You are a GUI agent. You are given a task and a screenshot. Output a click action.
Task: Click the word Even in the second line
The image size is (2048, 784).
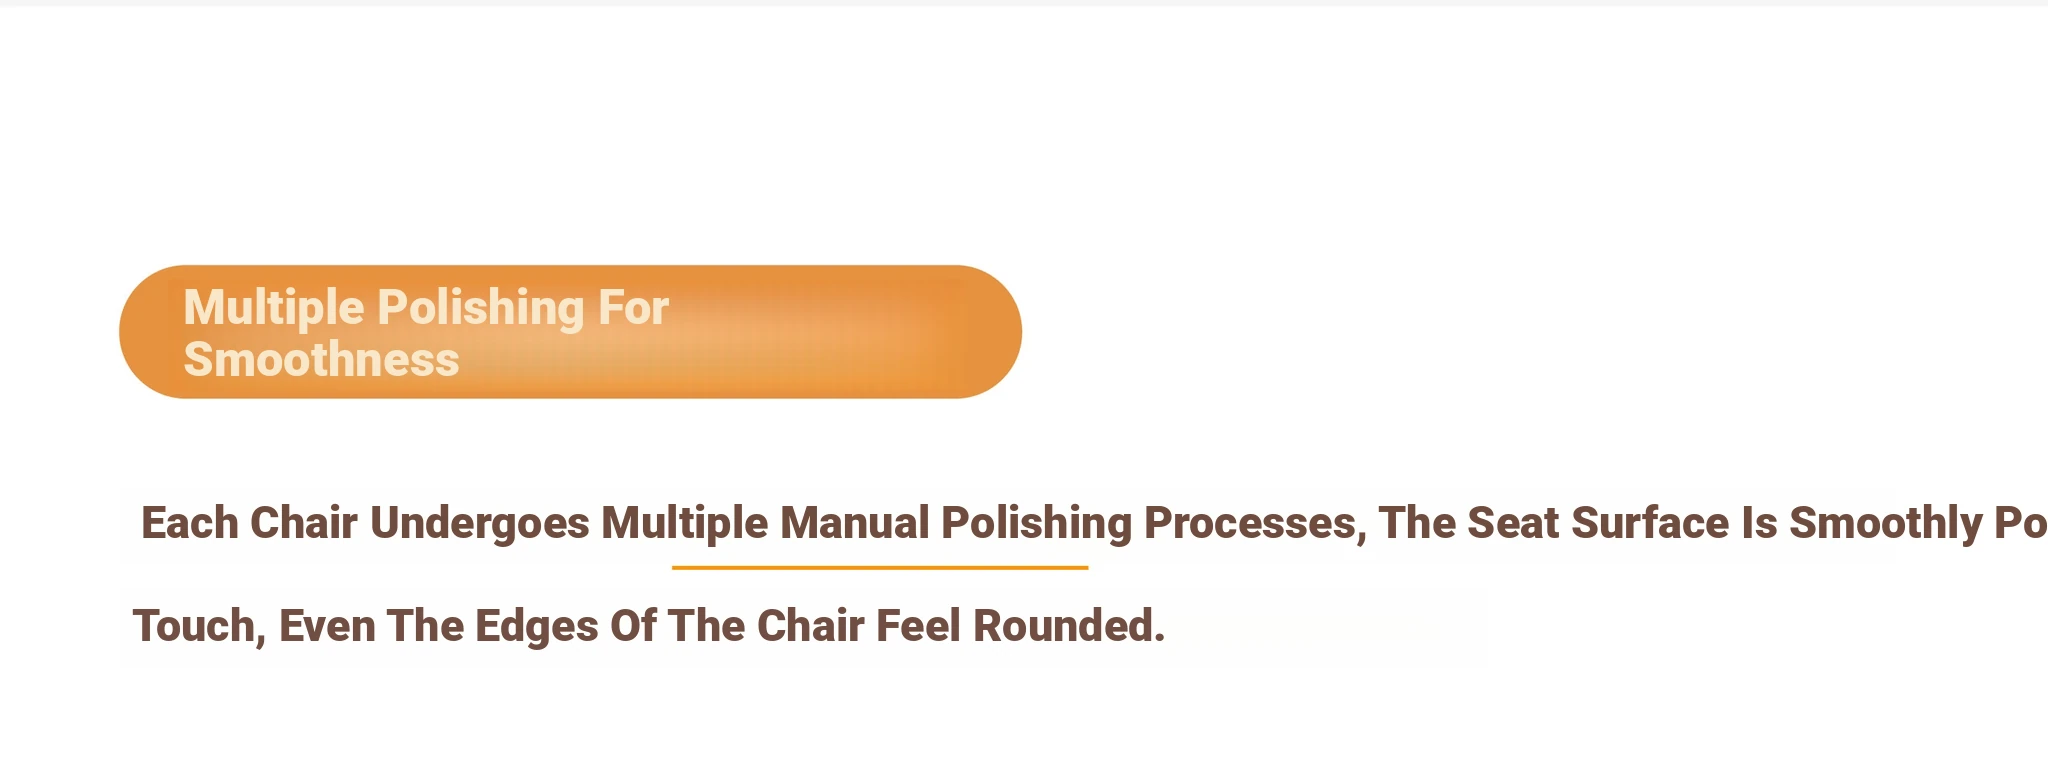coord(327,627)
